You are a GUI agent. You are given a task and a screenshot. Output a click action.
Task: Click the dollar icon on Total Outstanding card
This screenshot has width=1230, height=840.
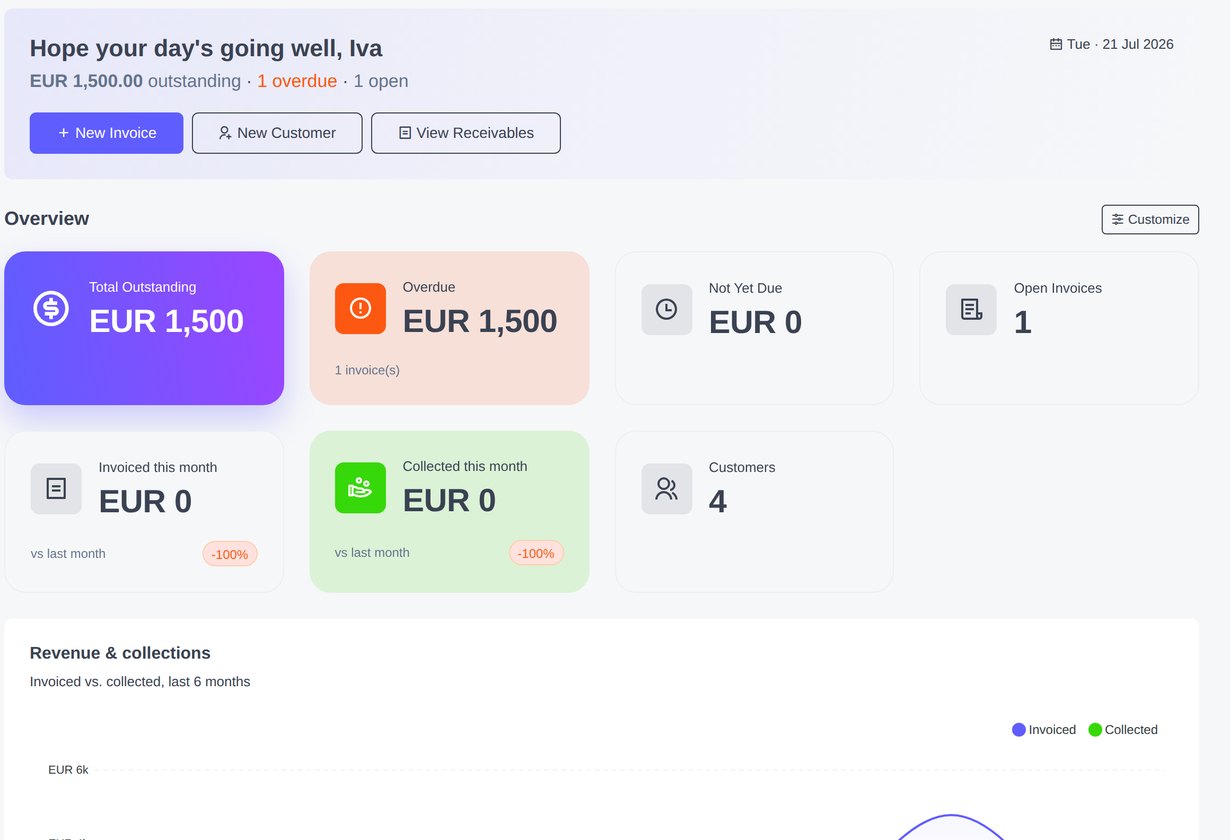click(x=51, y=308)
